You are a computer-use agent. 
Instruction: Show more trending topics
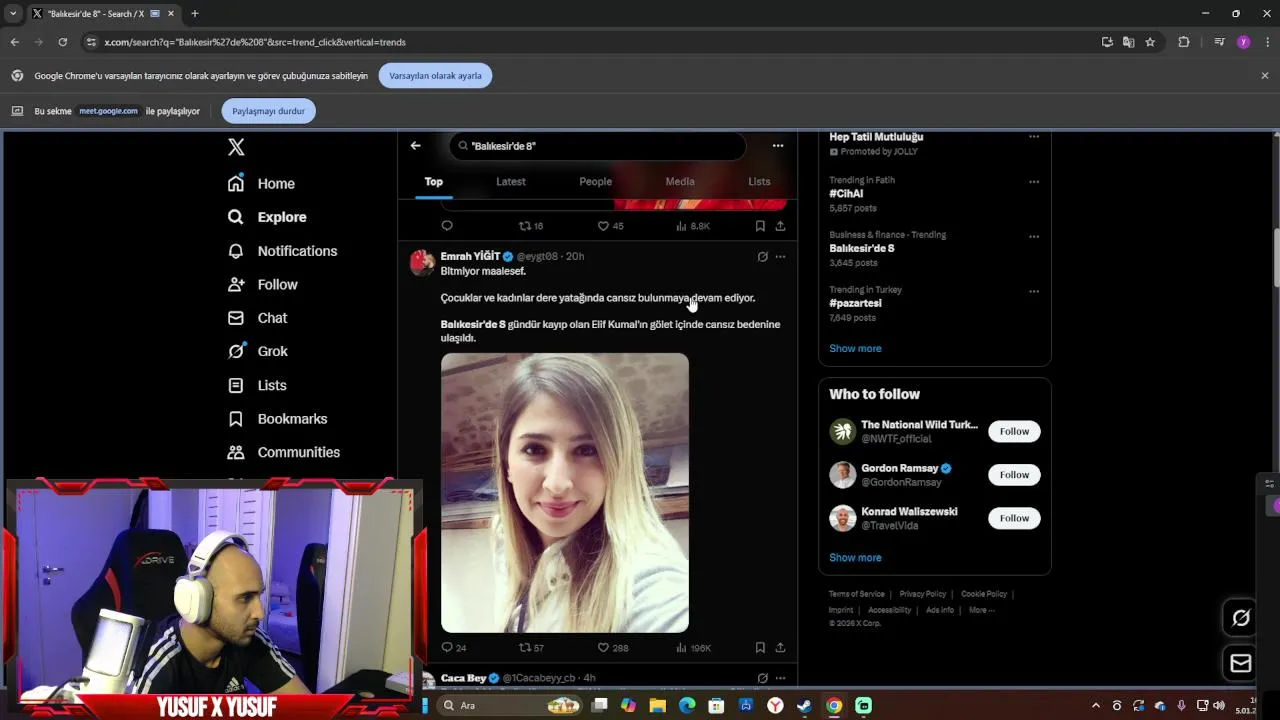pos(855,349)
